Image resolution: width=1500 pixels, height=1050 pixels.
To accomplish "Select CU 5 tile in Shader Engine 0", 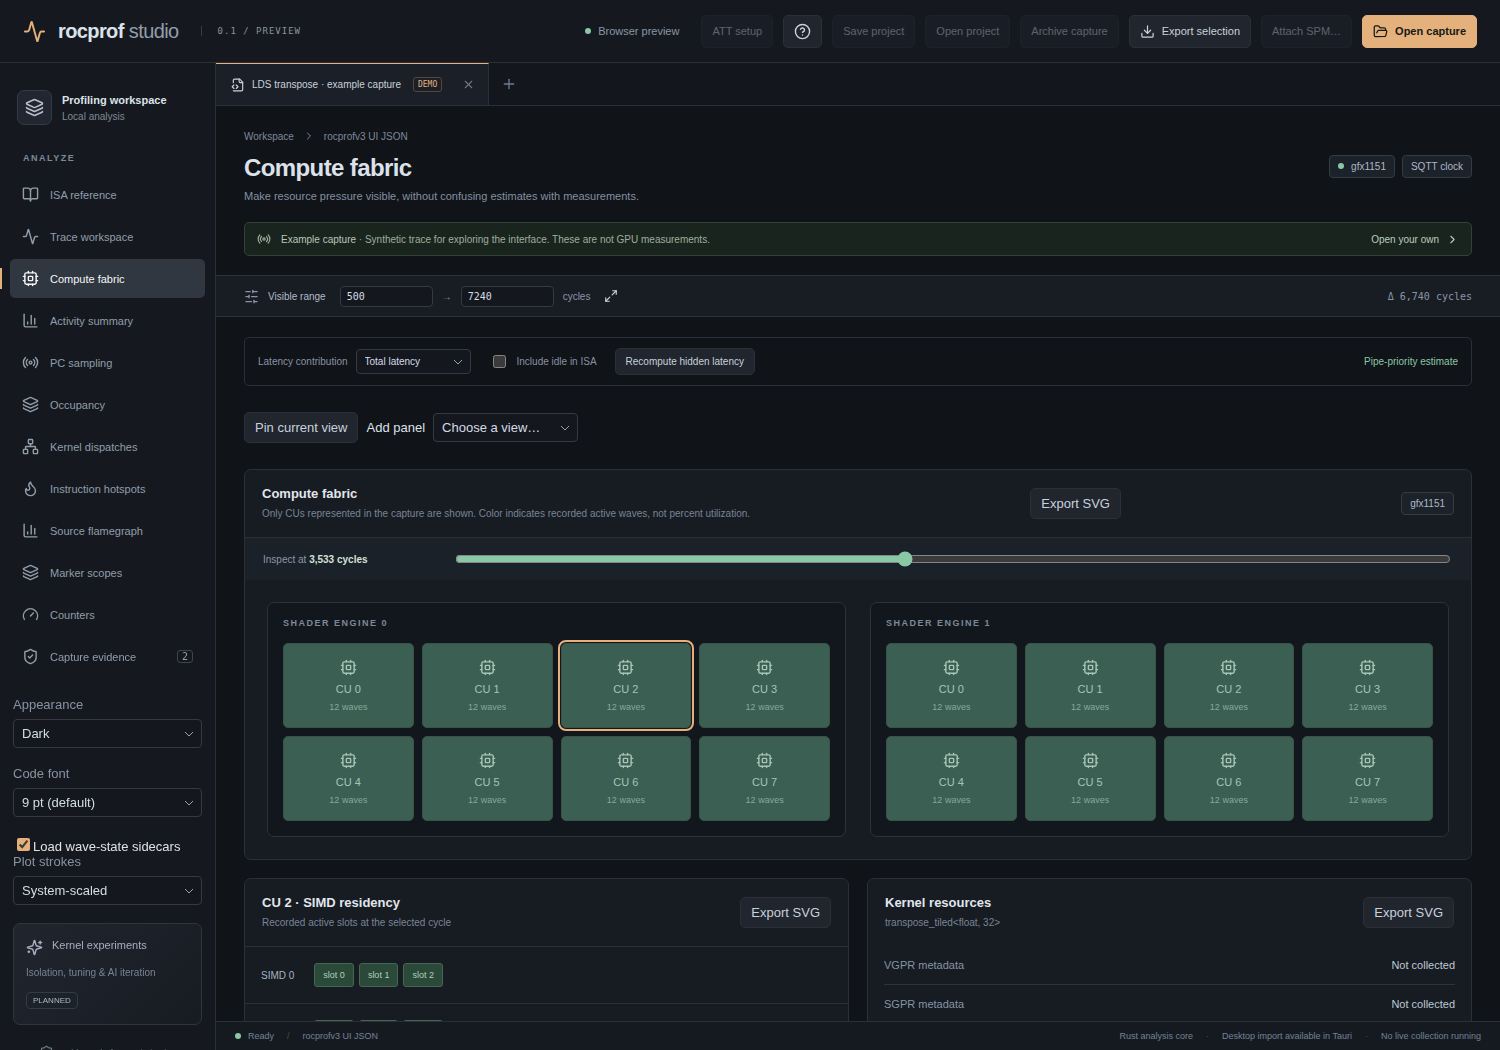I will tap(487, 778).
